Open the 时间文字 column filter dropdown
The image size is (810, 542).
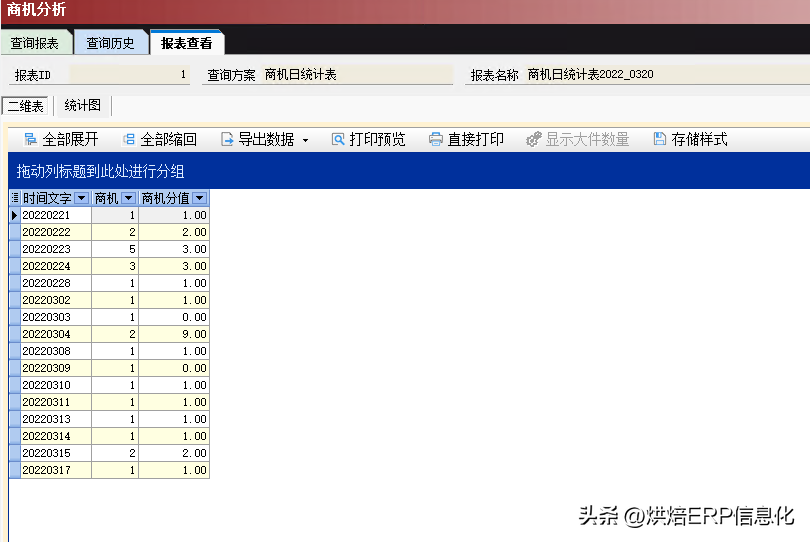pyautogui.click(x=82, y=198)
